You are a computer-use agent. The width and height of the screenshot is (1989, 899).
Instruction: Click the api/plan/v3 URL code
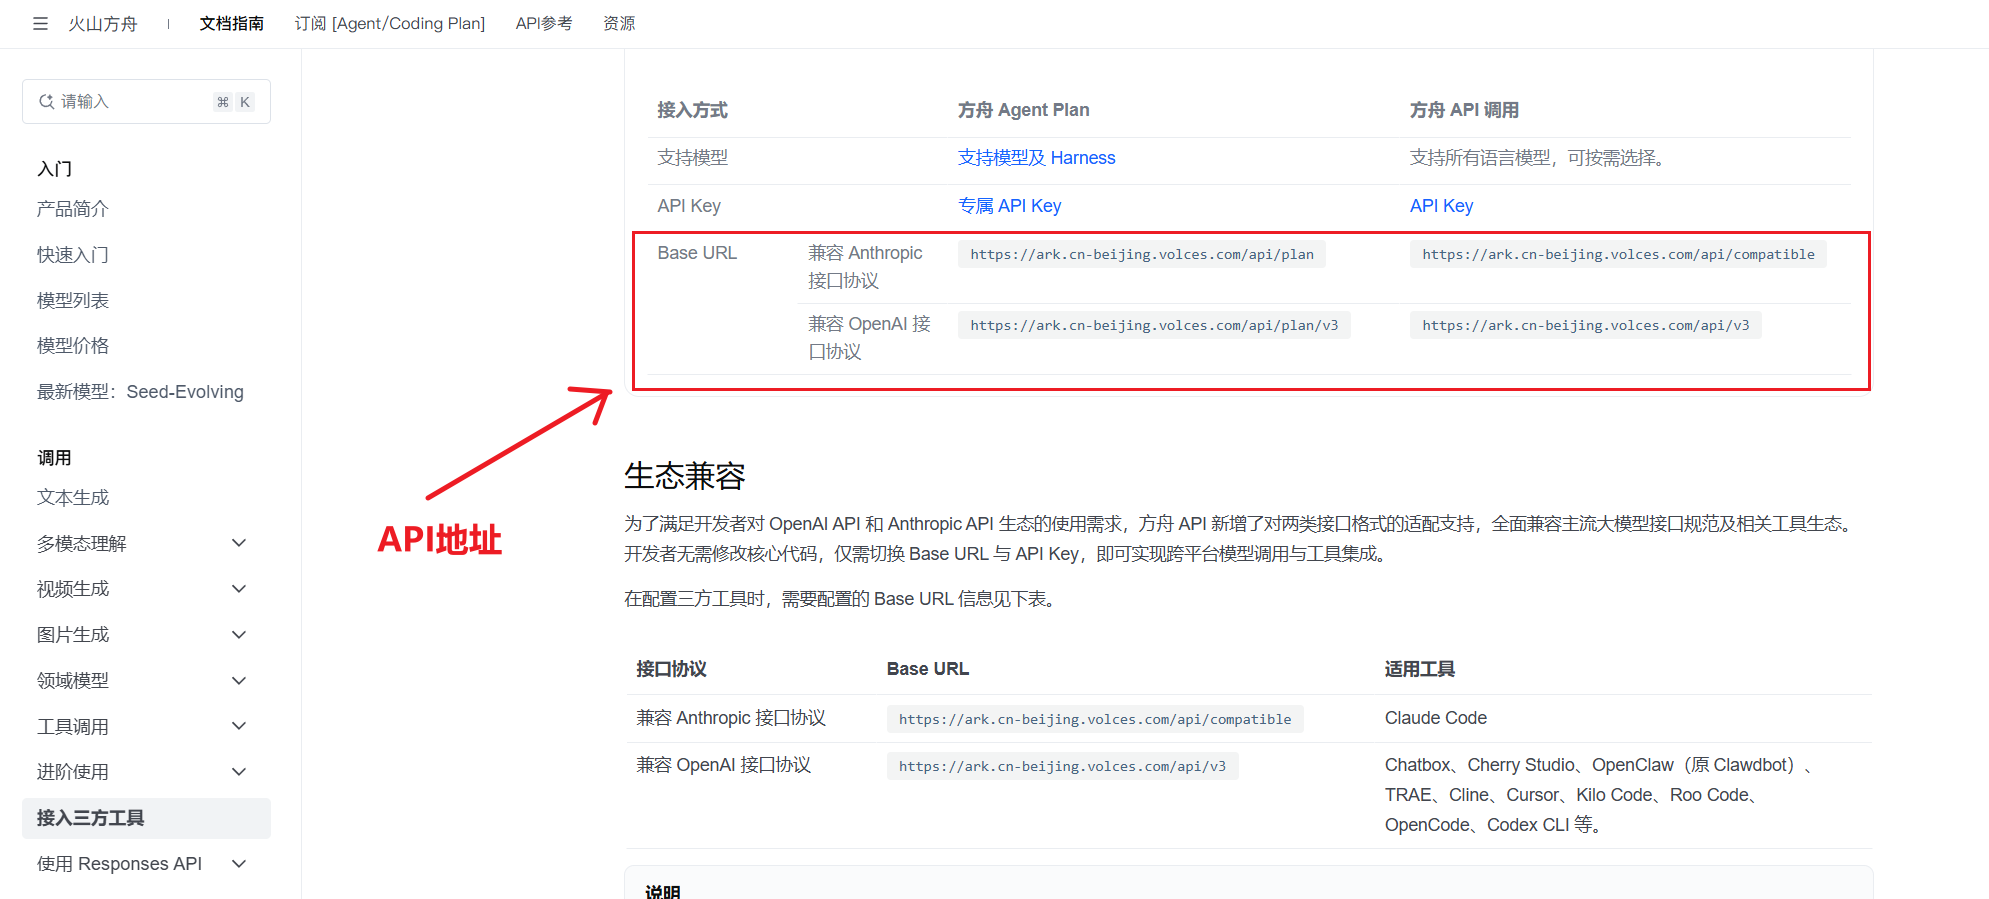[x=1154, y=325]
